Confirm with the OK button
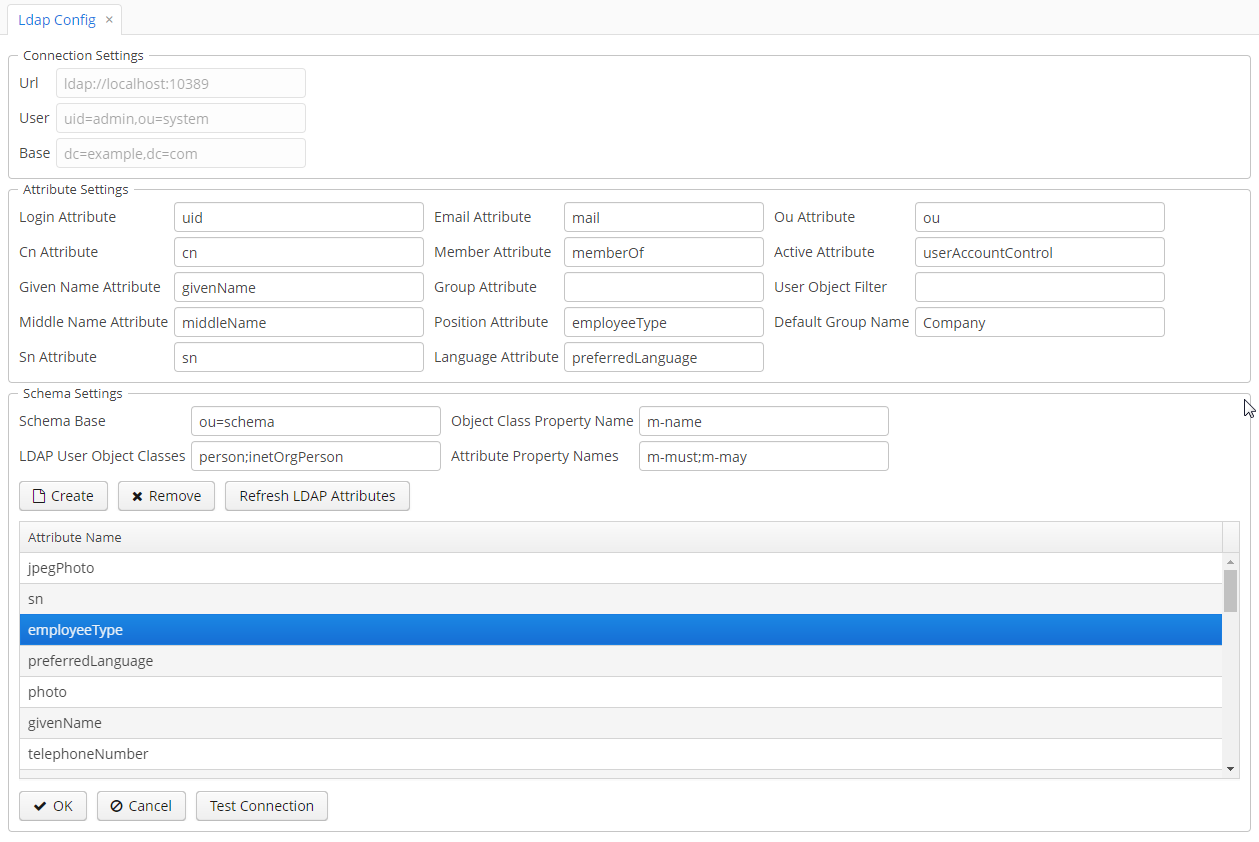Image resolution: width=1259 pixels, height=842 pixels. pyautogui.click(x=53, y=806)
